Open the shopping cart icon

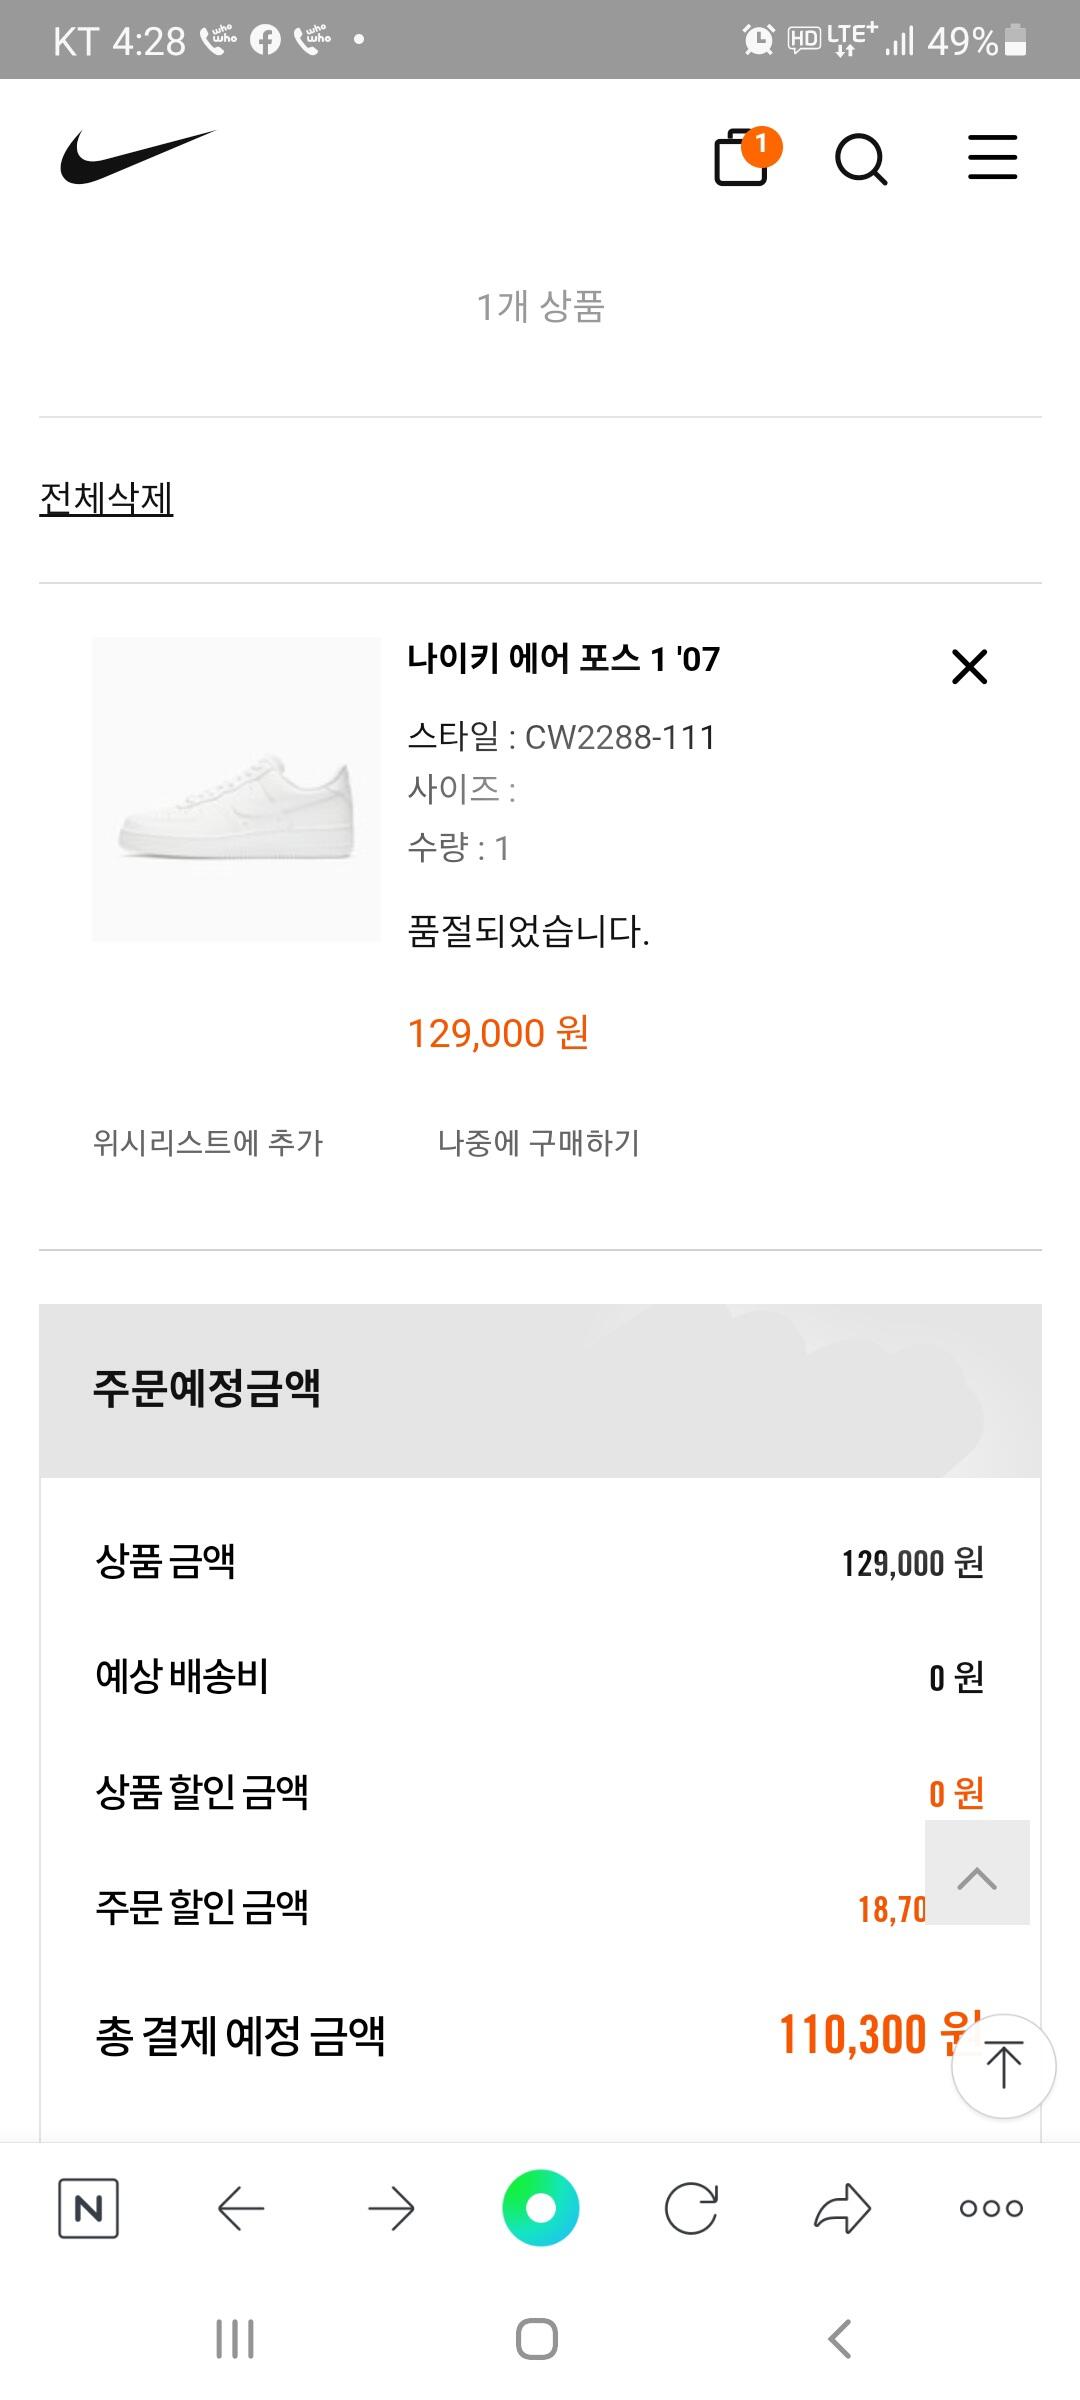tap(743, 159)
